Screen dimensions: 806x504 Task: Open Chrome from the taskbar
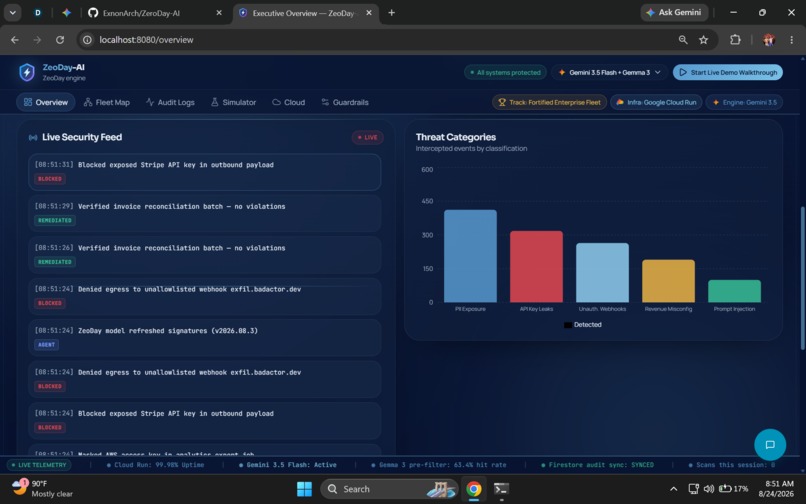point(473,489)
